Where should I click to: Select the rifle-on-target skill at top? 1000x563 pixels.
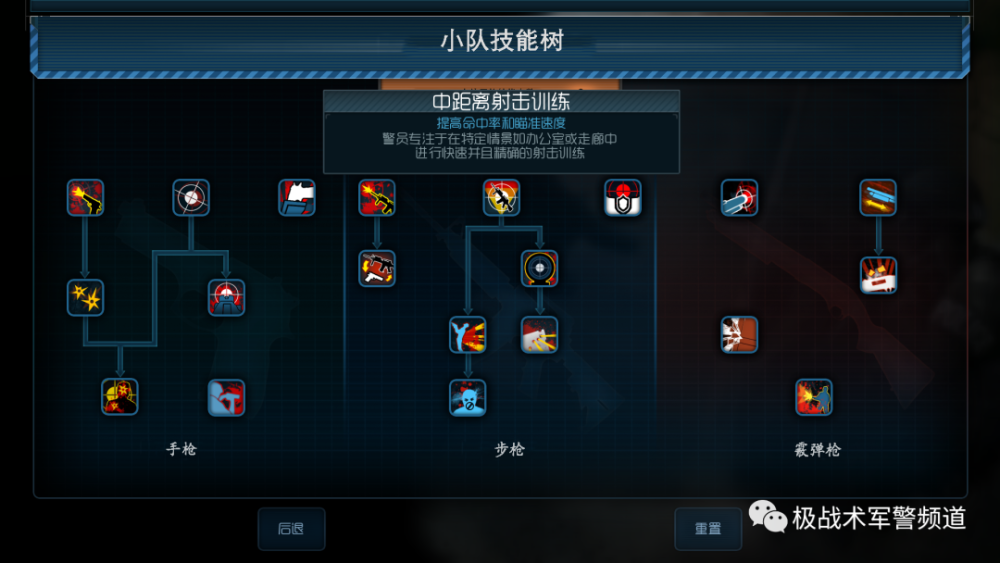coord(501,198)
